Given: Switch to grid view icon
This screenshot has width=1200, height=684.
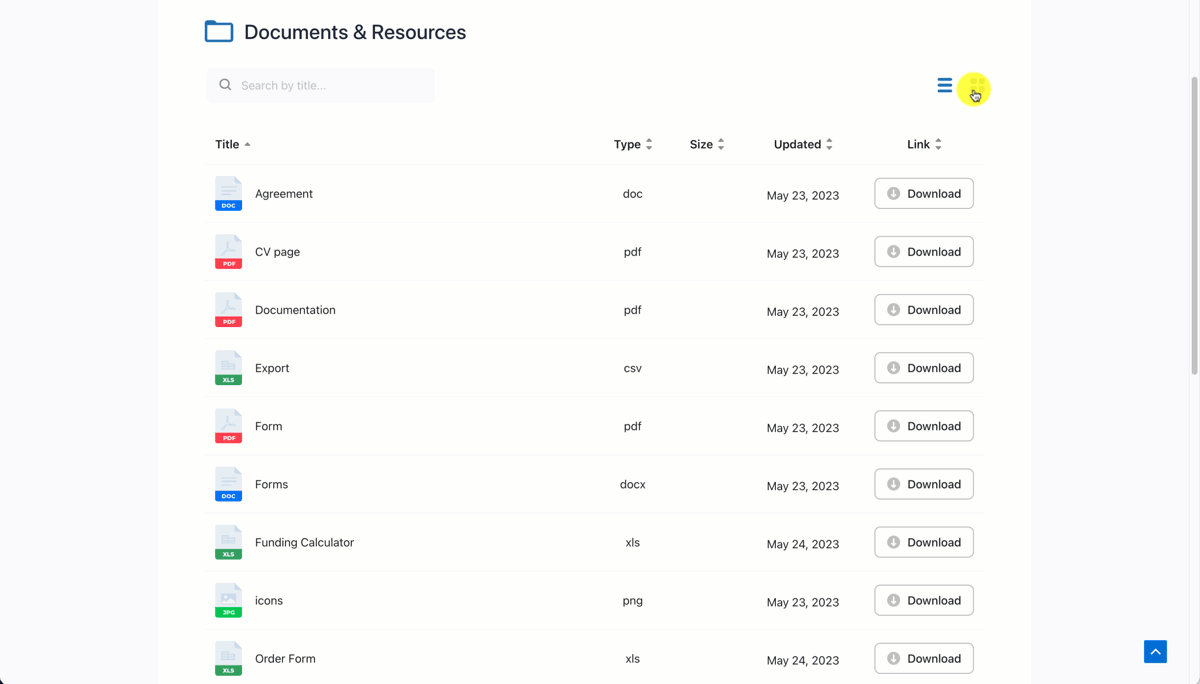Looking at the screenshot, I should click(975, 86).
